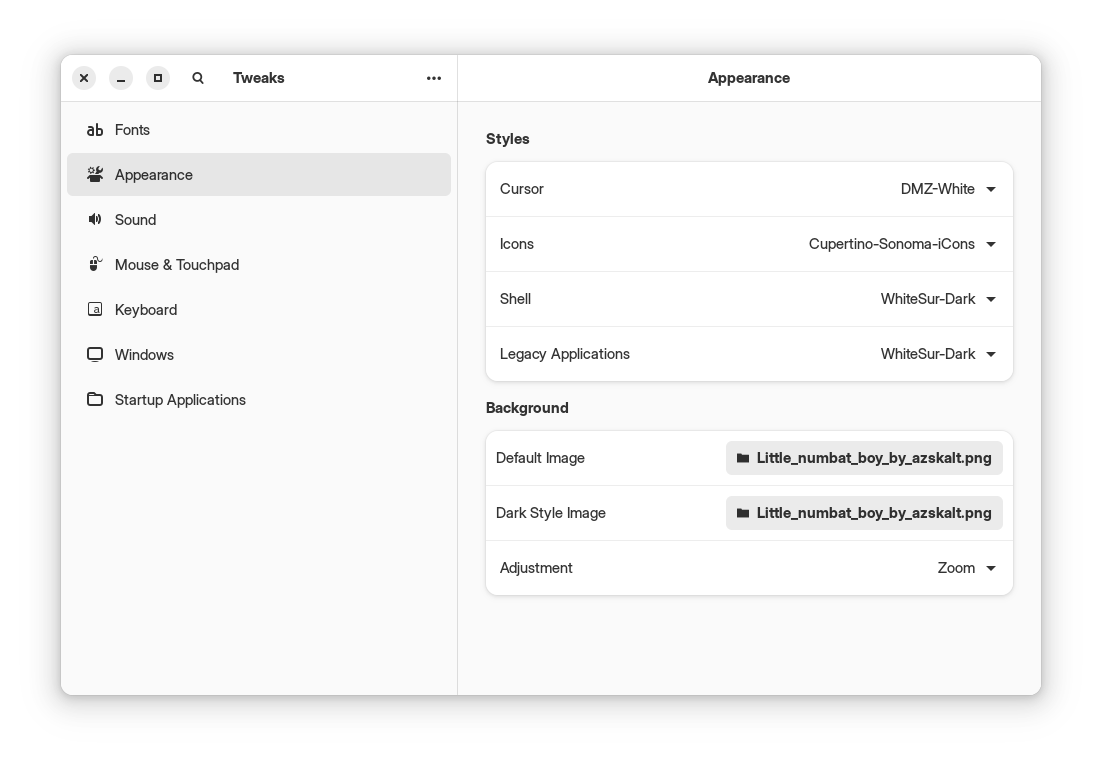Screen dimensions: 1102x762
Task: Click the Keyboard sidebar icon
Action: pos(95,309)
